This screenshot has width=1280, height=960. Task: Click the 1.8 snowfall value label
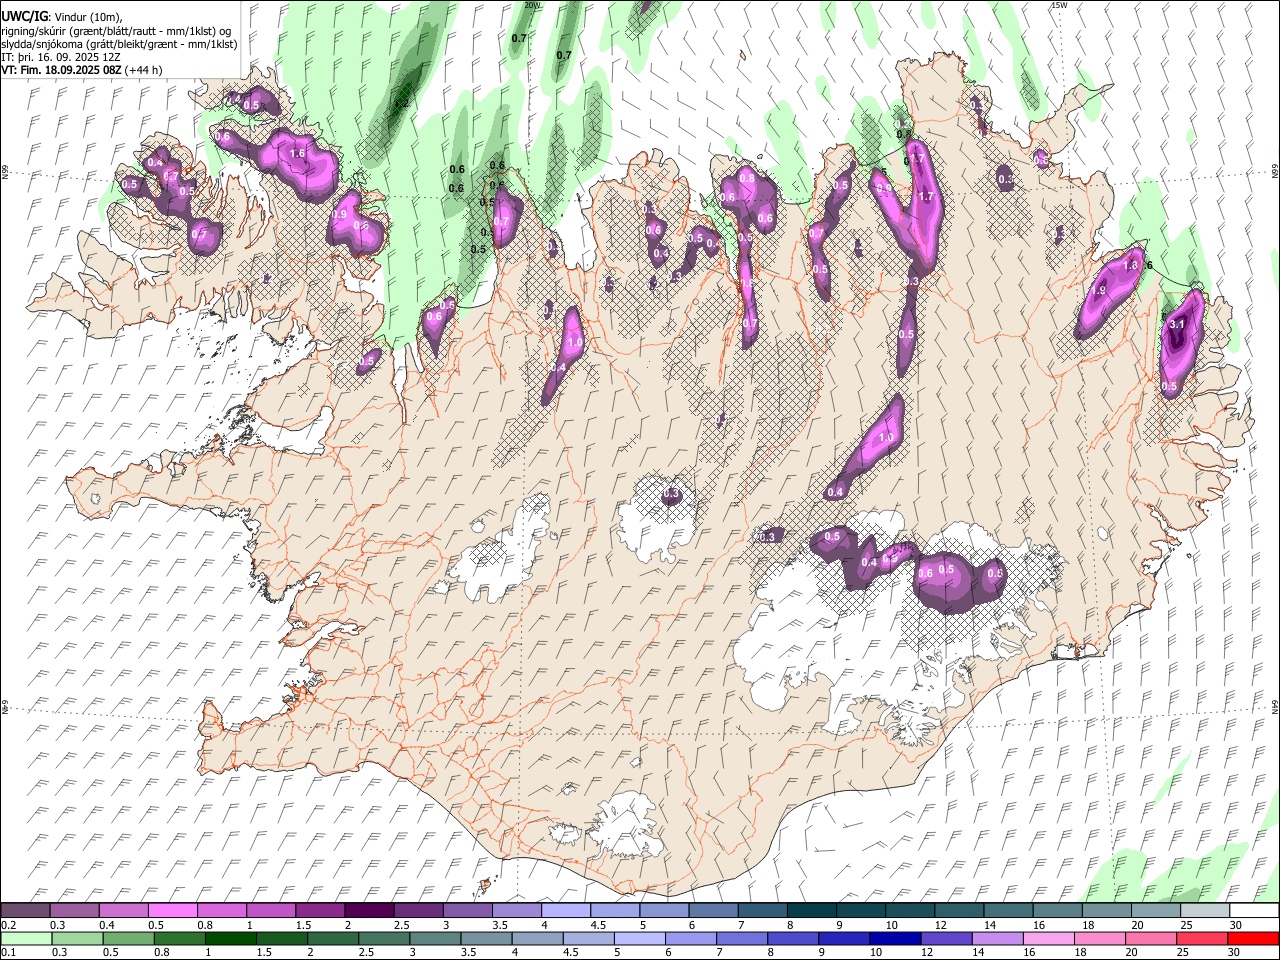pos(1131,266)
